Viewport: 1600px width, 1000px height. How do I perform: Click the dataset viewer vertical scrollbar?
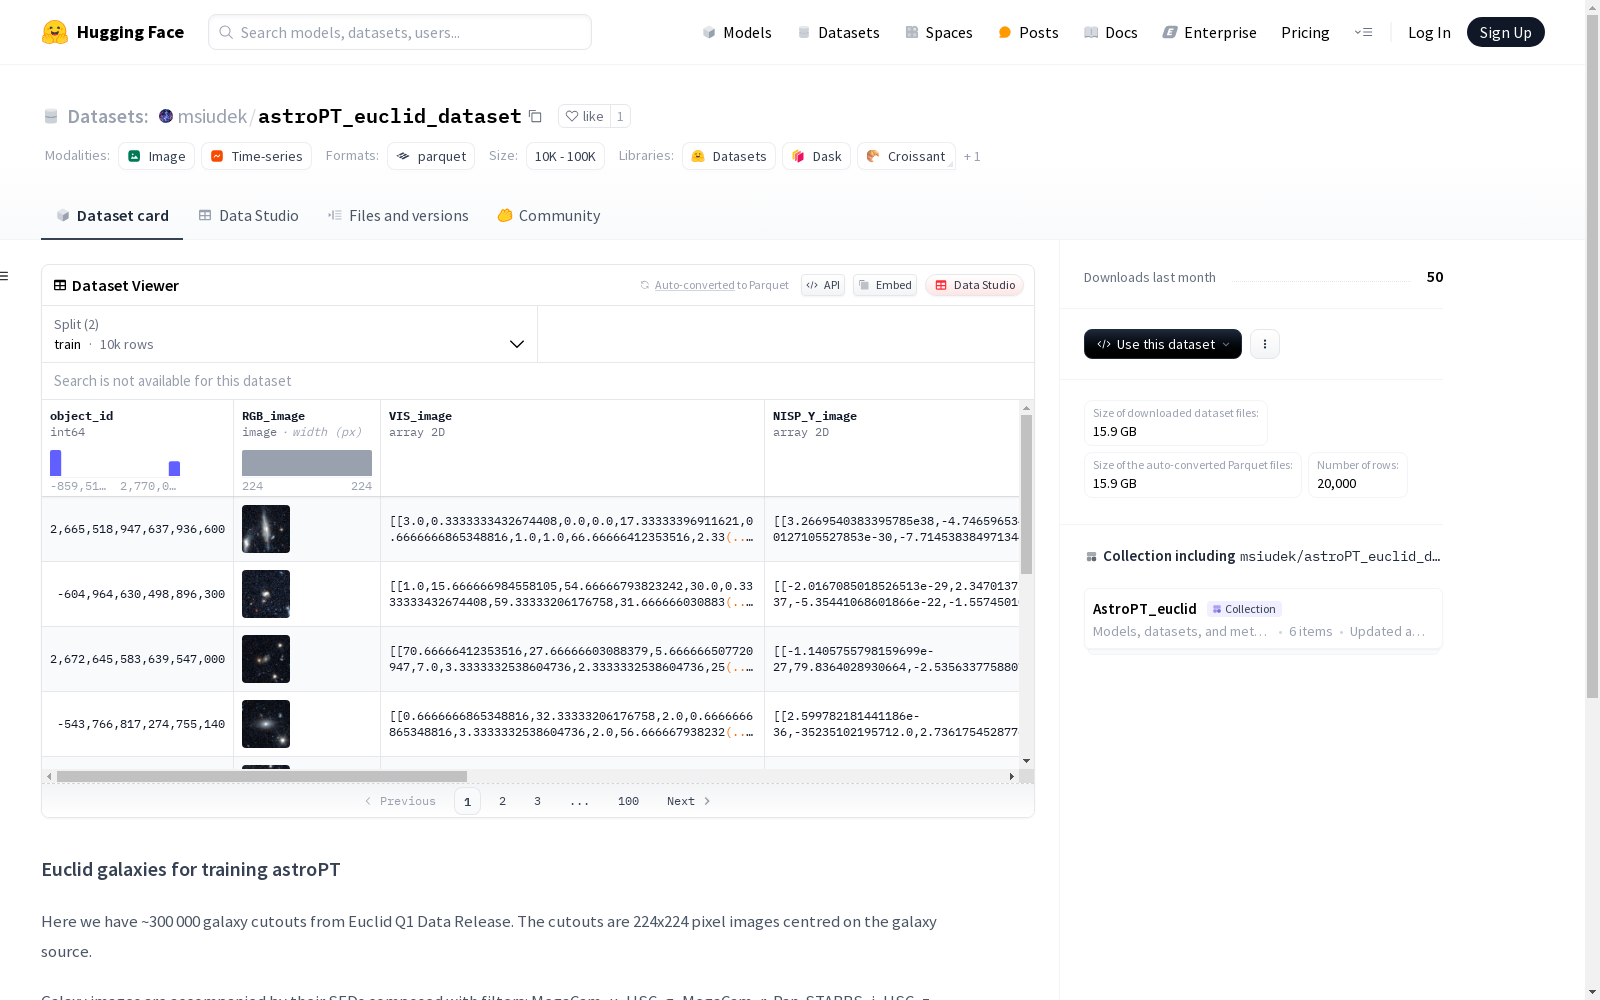pyautogui.click(x=1026, y=494)
